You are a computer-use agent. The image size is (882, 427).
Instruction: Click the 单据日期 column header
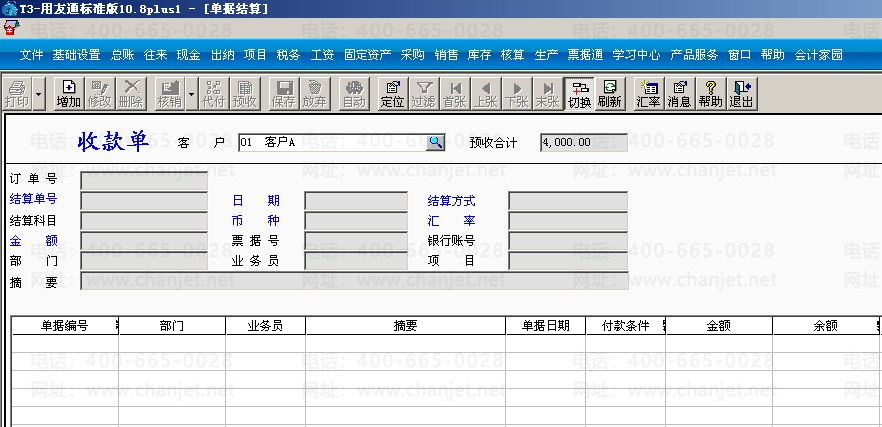(x=546, y=325)
